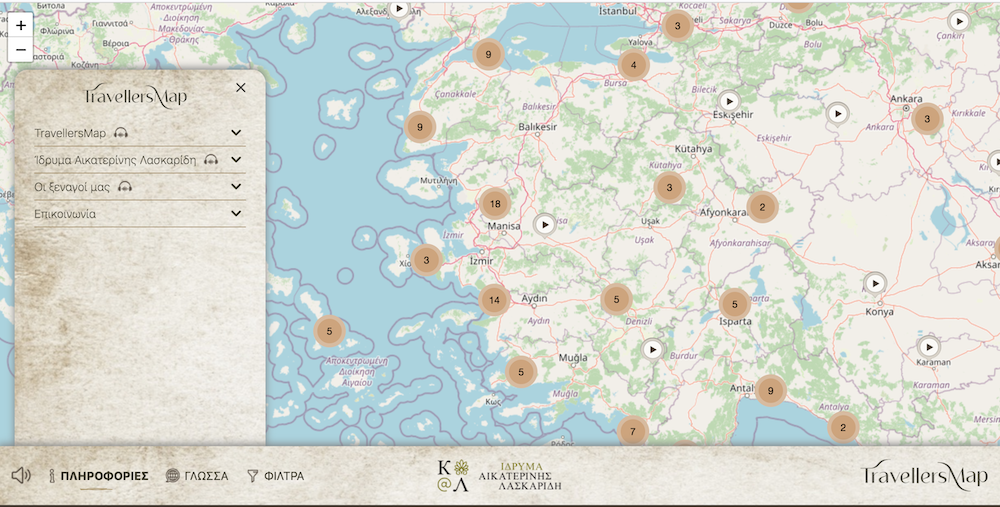Play audio for Ίδρυμα Αικατερίνης Λασκαρίδη section
Image resolution: width=1000 pixels, height=507 pixels.
(x=211, y=160)
